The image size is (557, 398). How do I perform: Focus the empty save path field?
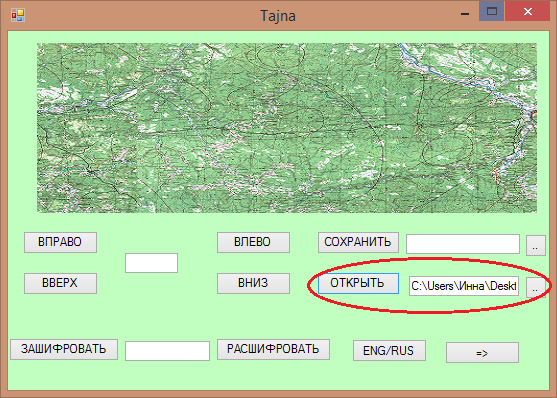click(463, 244)
